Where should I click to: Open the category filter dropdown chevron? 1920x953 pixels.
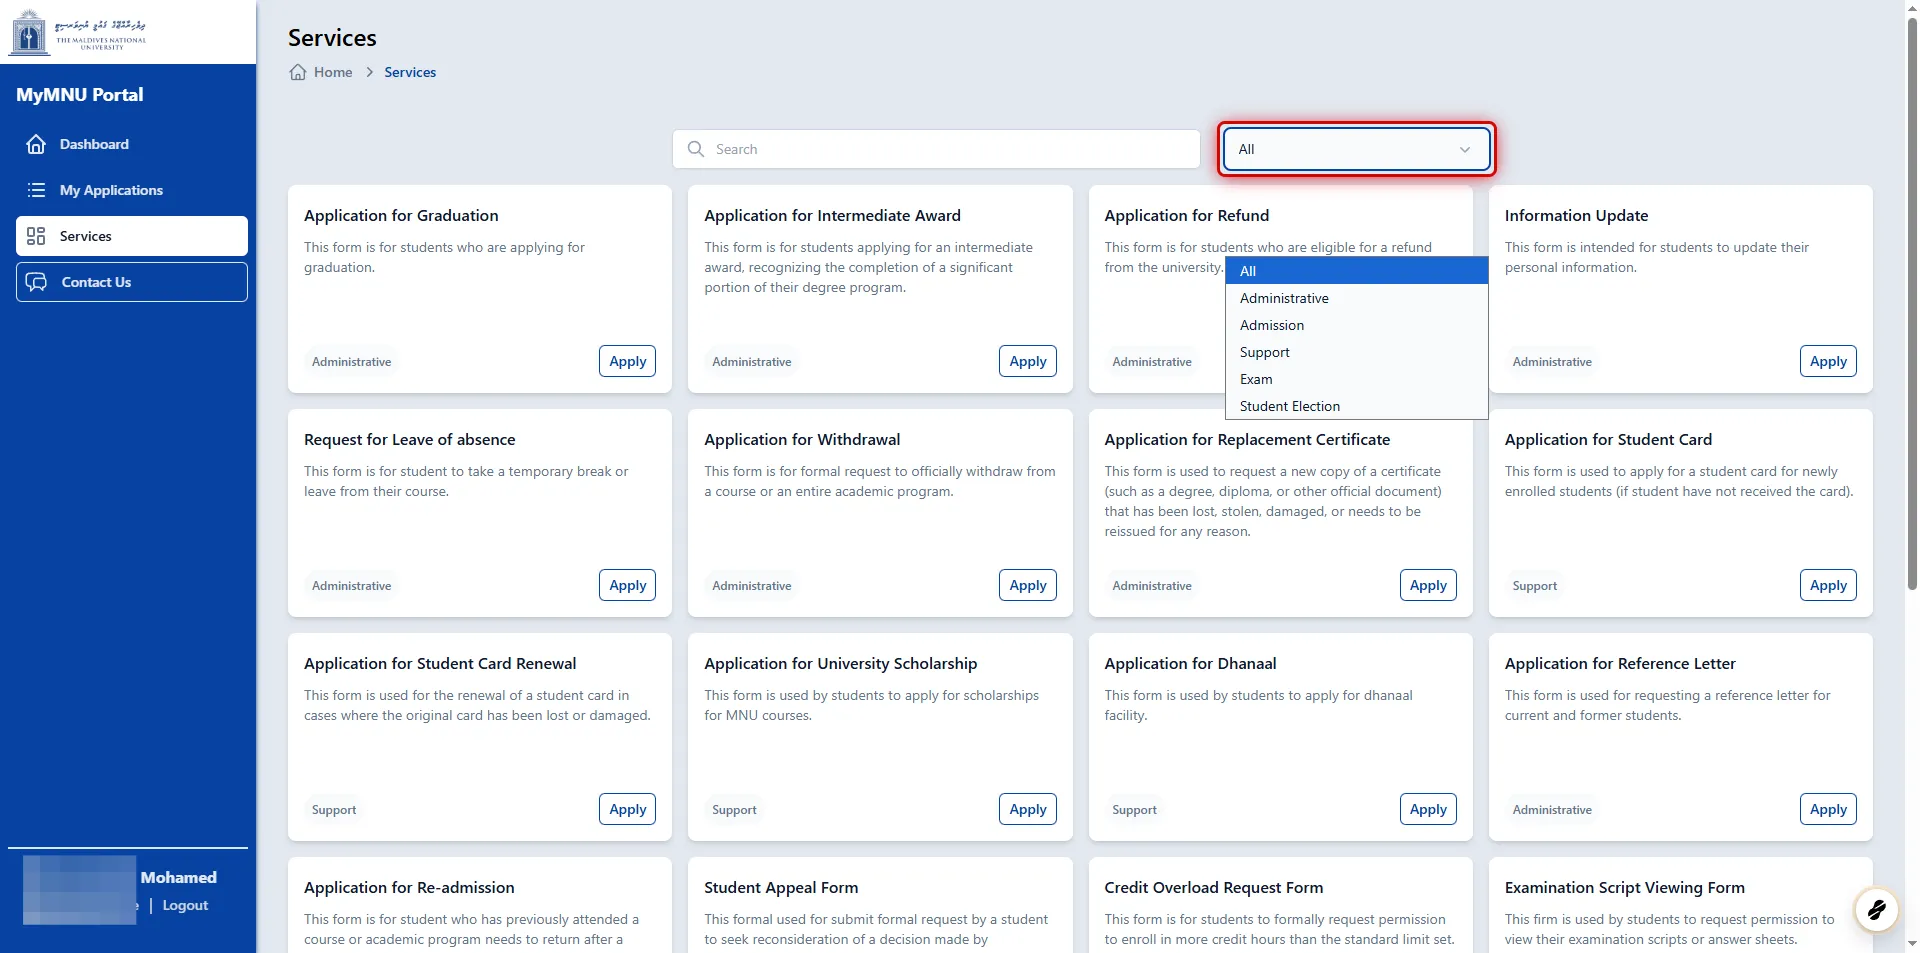pyautogui.click(x=1465, y=150)
